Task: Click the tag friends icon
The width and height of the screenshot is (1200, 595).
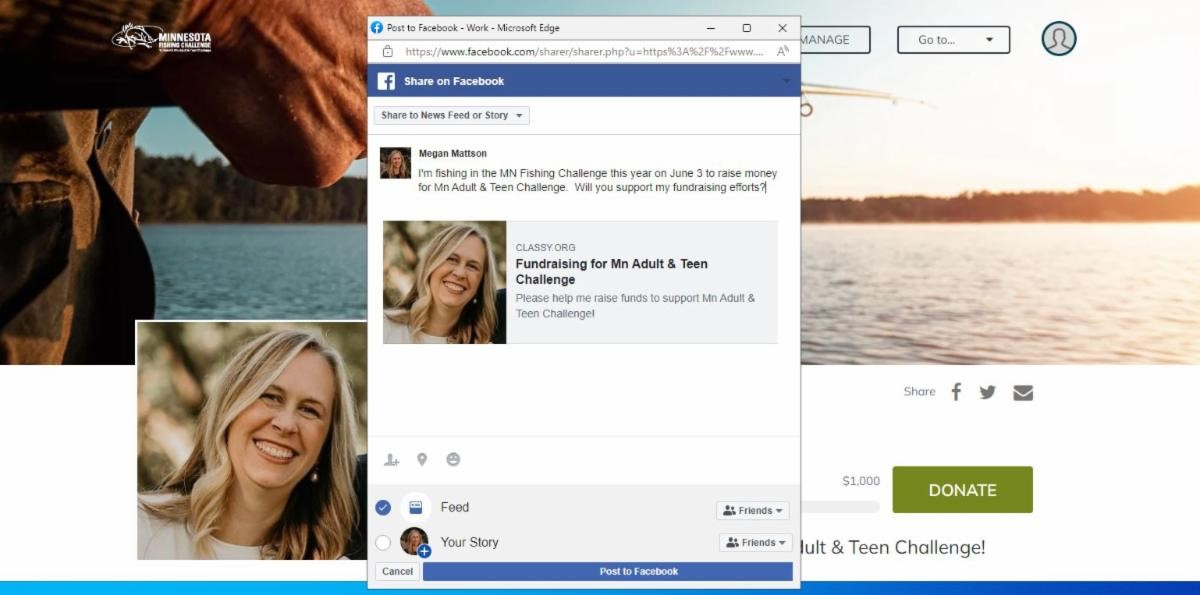Action: click(392, 460)
